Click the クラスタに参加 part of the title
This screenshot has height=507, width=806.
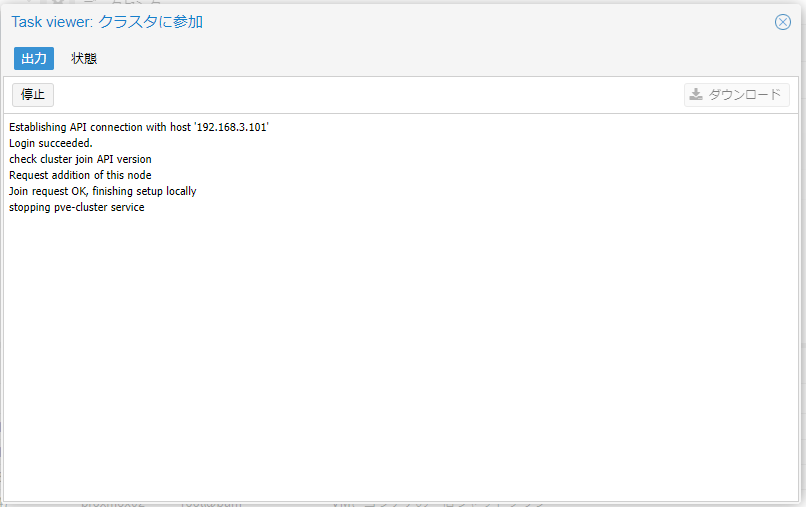pos(150,22)
